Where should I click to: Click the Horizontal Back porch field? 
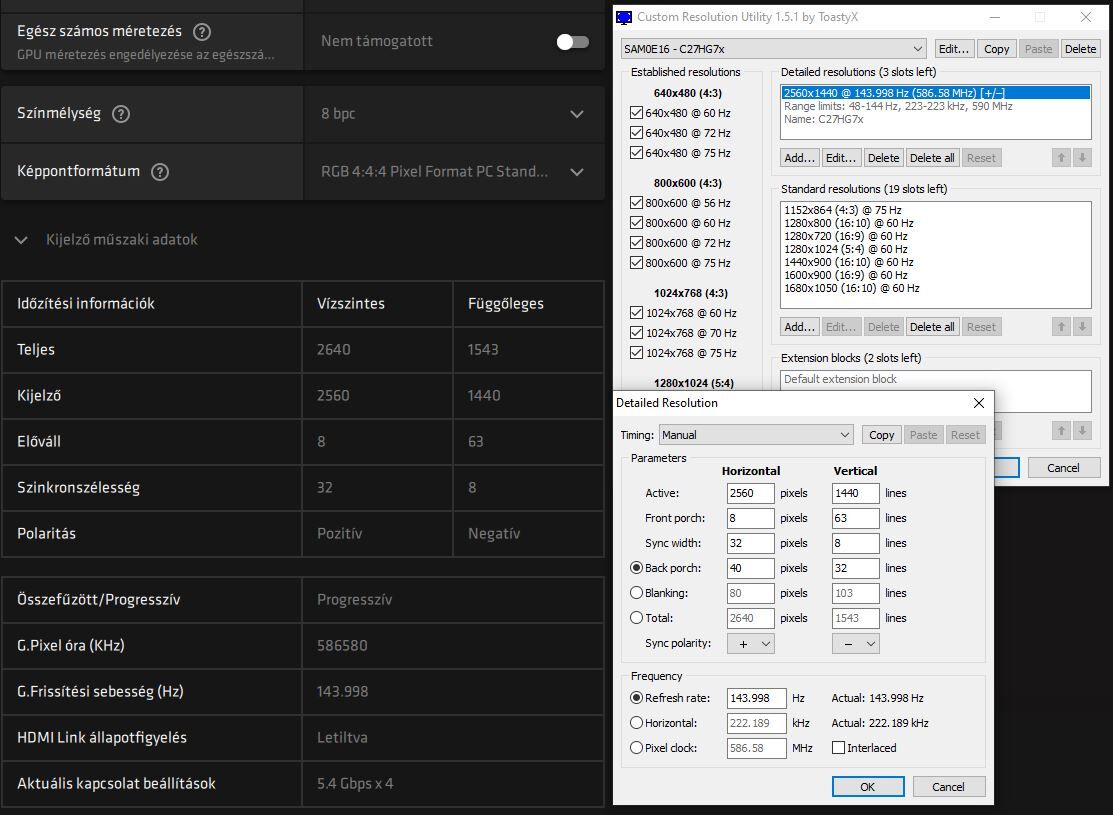tap(750, 568)
